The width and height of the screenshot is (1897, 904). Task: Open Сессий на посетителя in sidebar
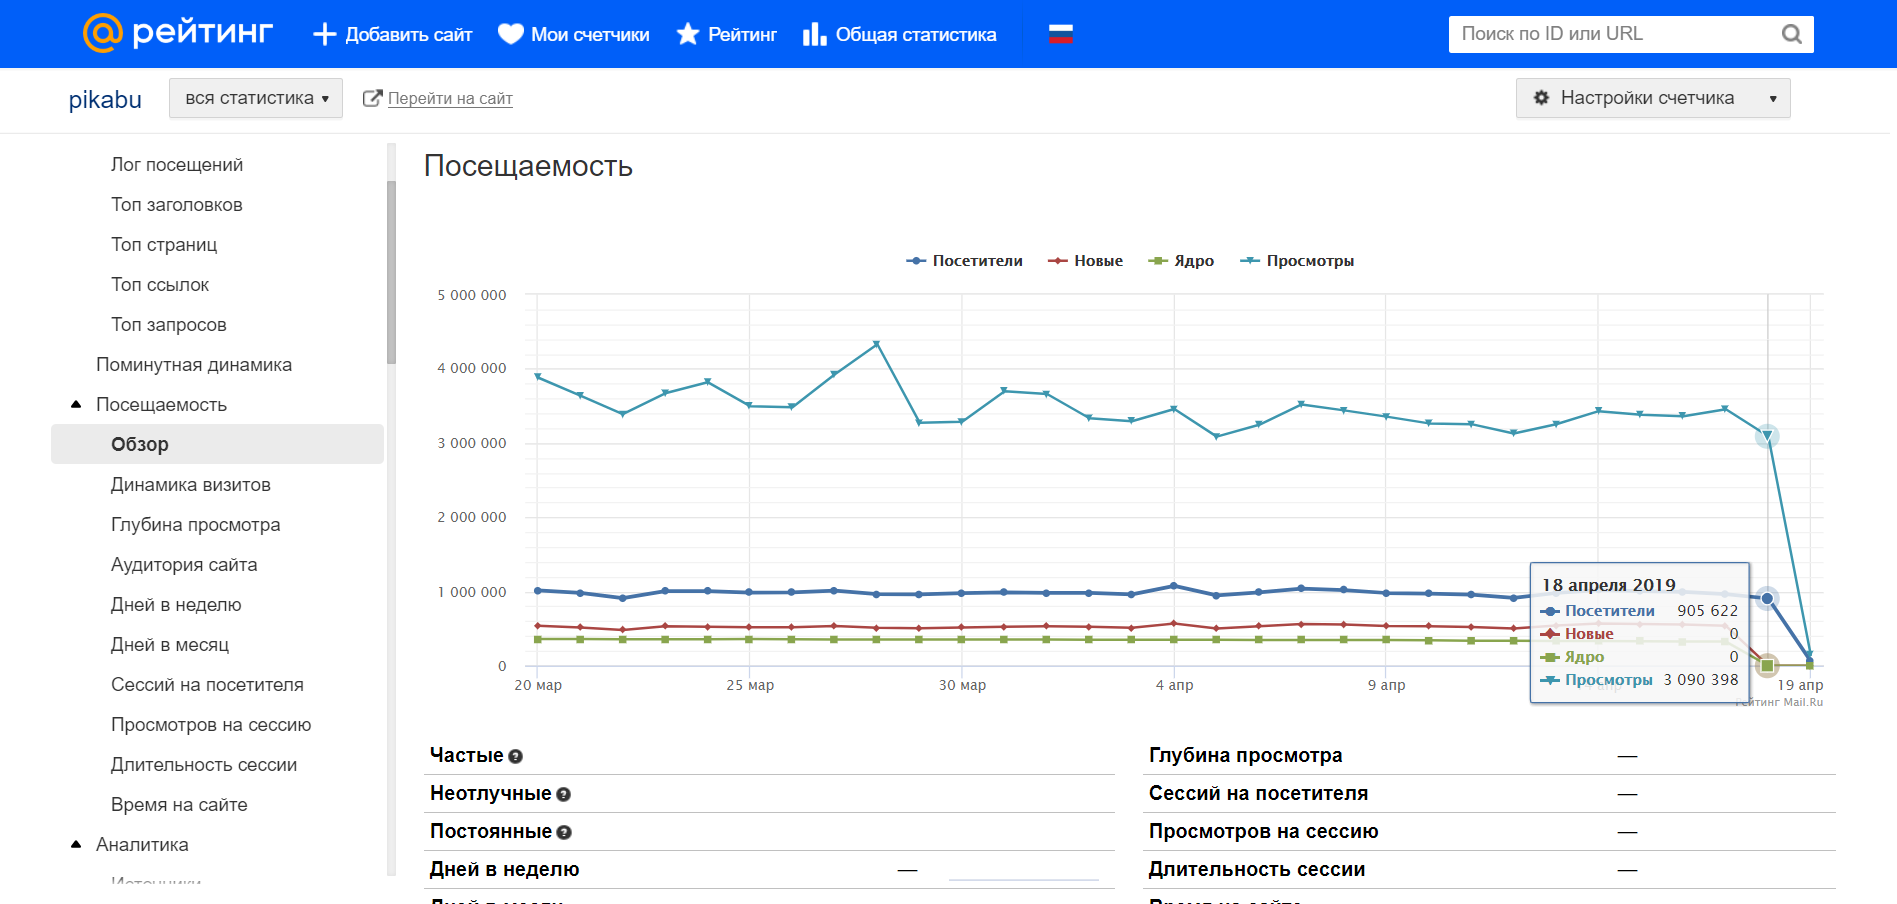click(x=207, y=685)
